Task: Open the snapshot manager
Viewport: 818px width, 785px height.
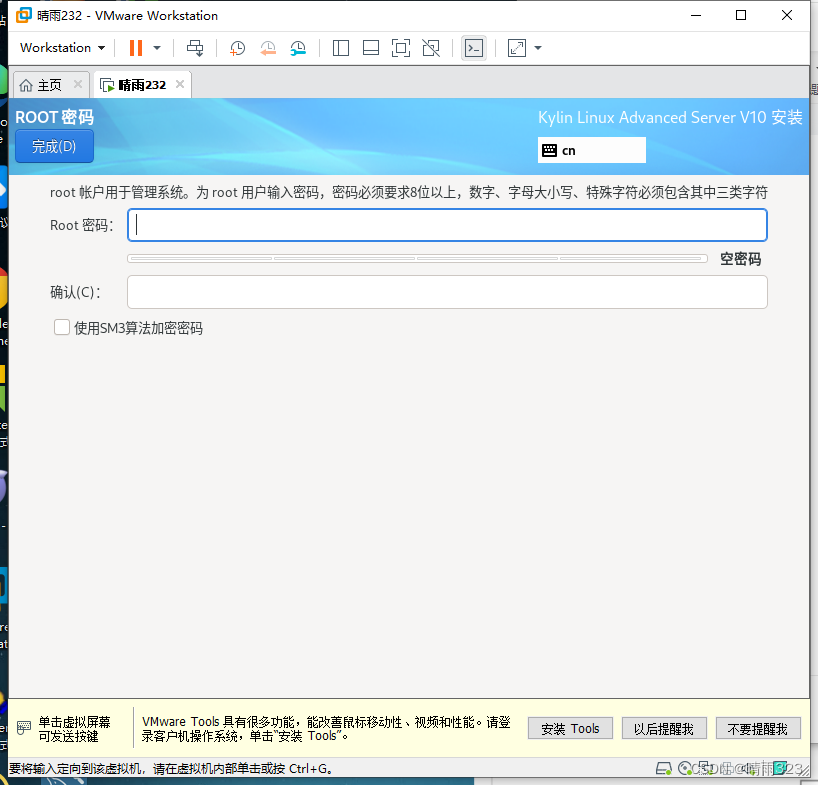Action: (x=298, y=48)
